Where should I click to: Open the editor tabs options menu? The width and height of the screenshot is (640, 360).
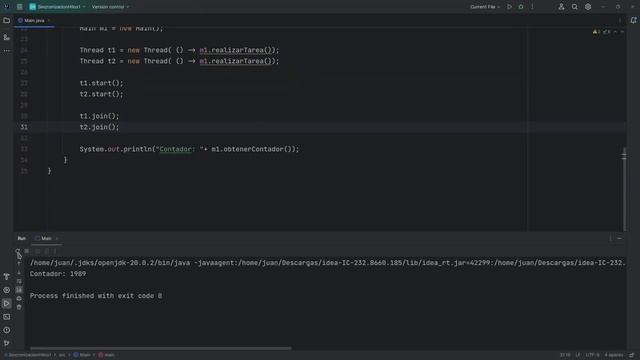coord(620,20)
